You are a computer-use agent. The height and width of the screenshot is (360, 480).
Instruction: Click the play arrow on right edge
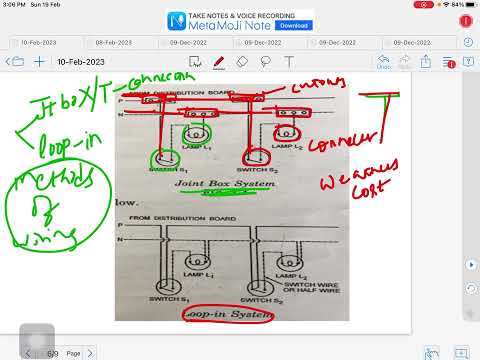coord(471,265)
